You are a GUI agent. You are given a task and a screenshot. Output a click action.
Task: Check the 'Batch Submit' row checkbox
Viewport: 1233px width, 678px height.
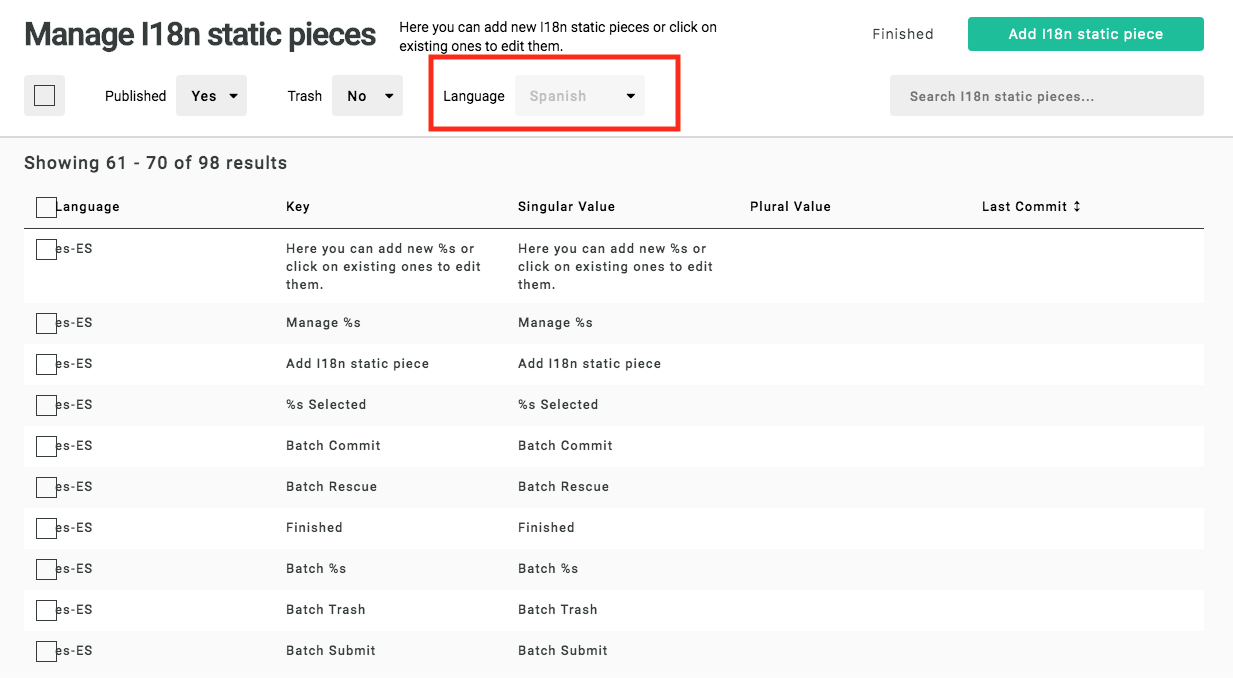click(x=46, y=651)
